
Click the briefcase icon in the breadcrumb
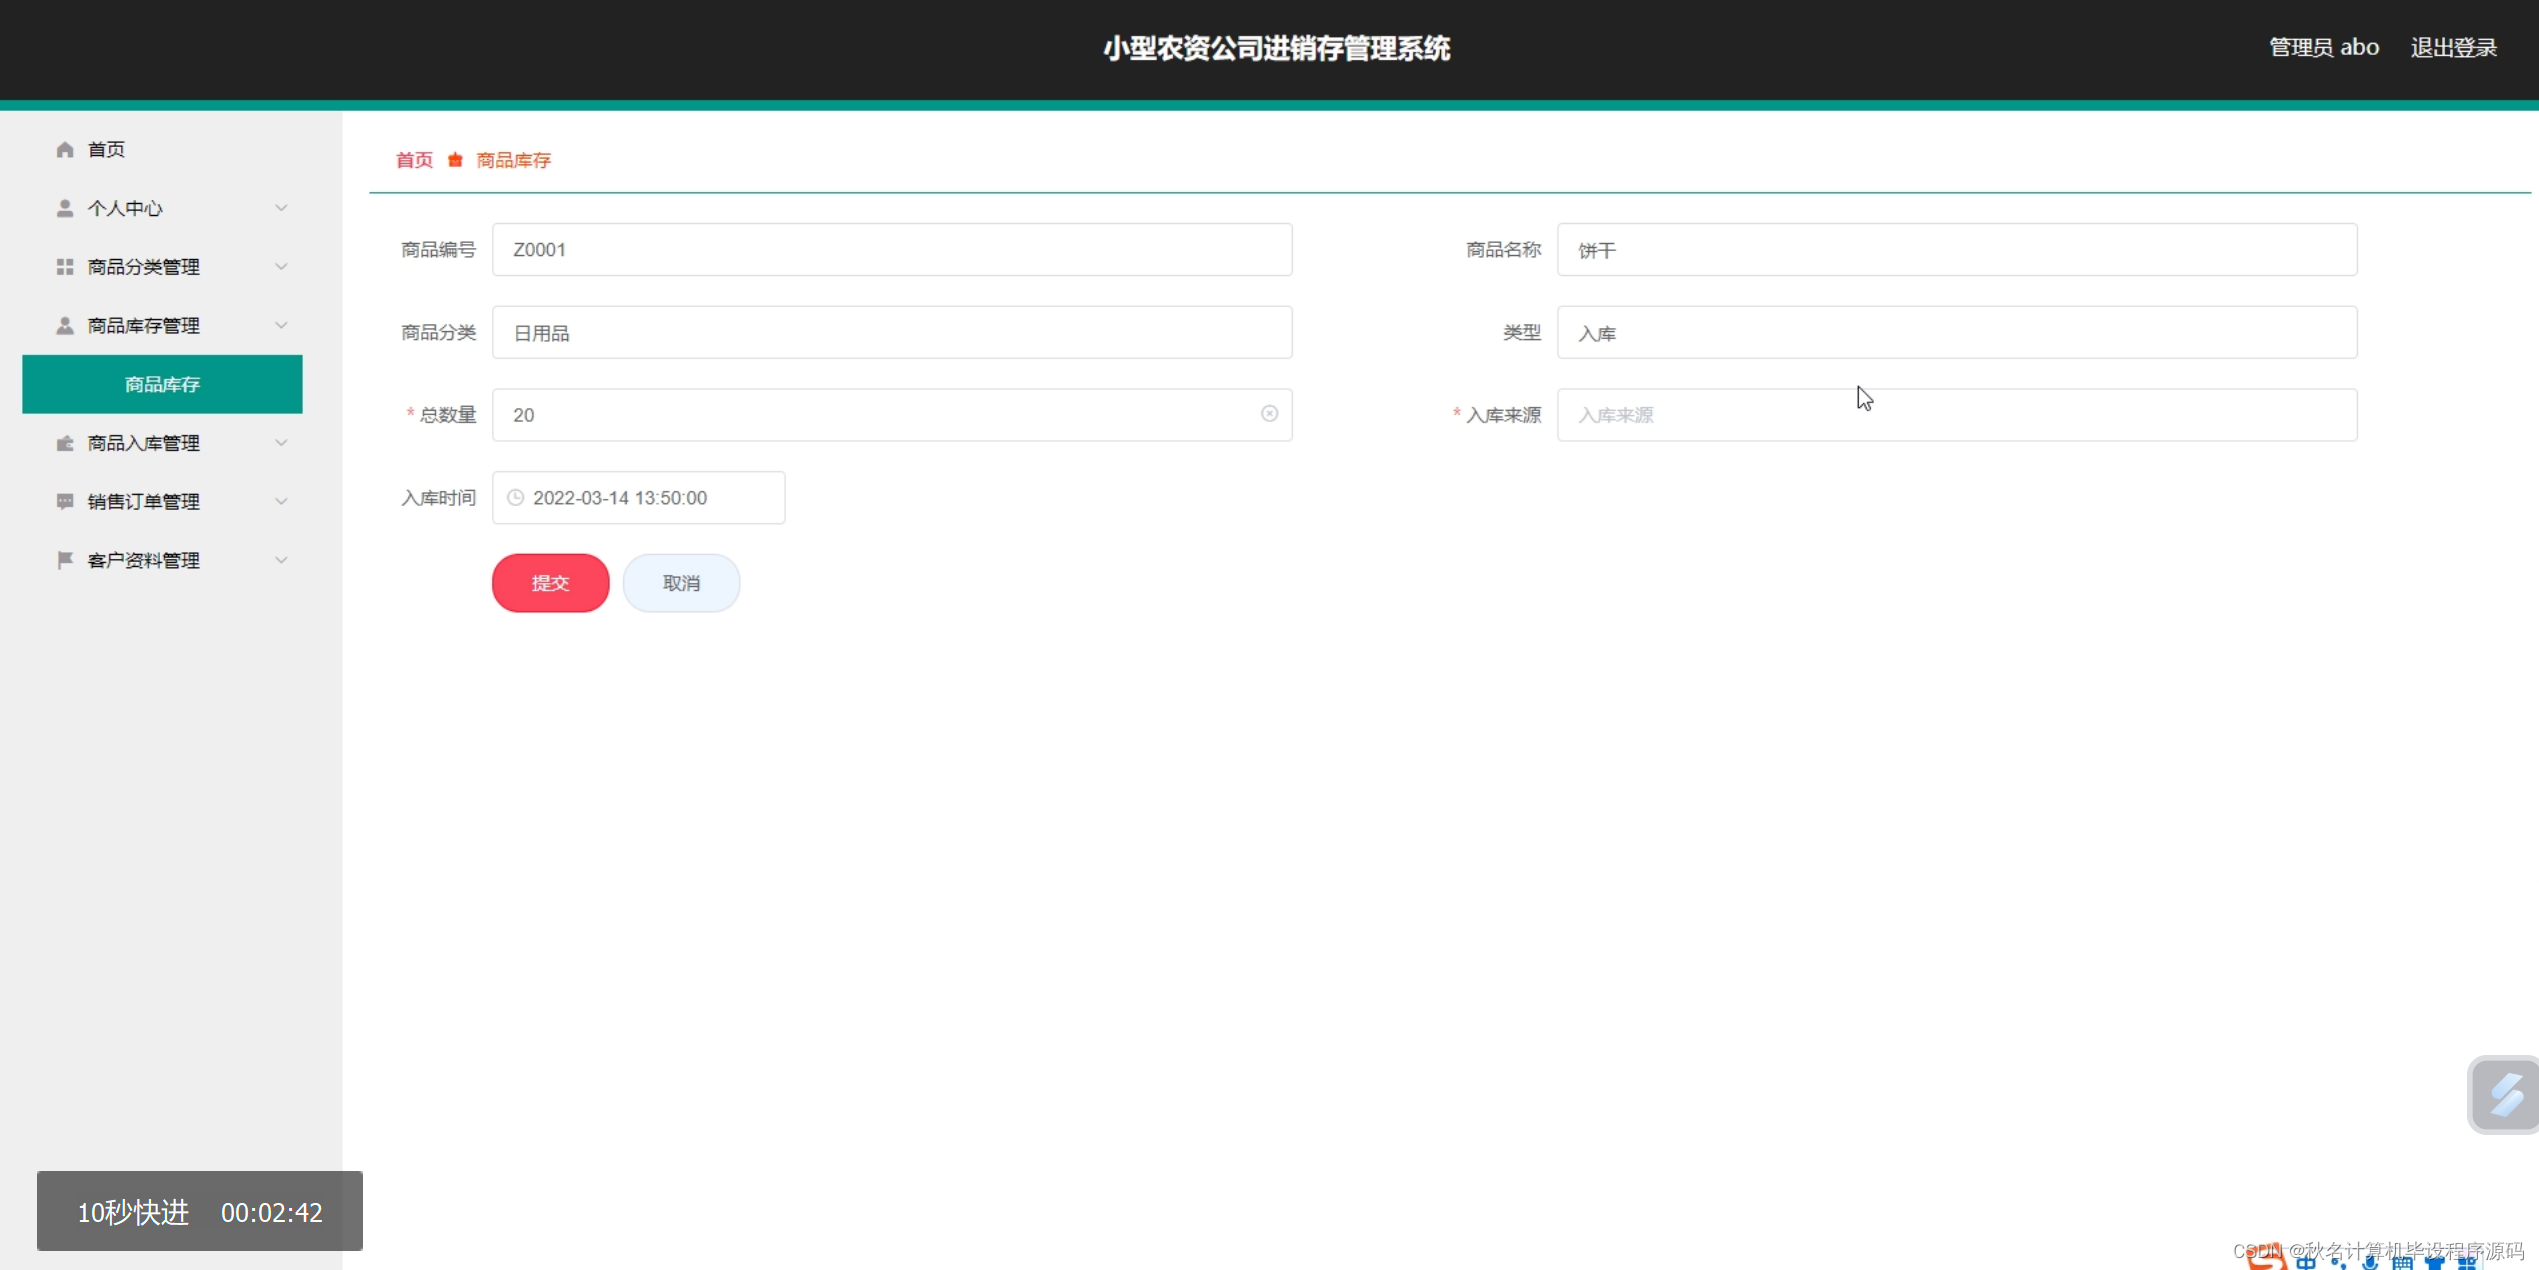click(x=455, y=159)
